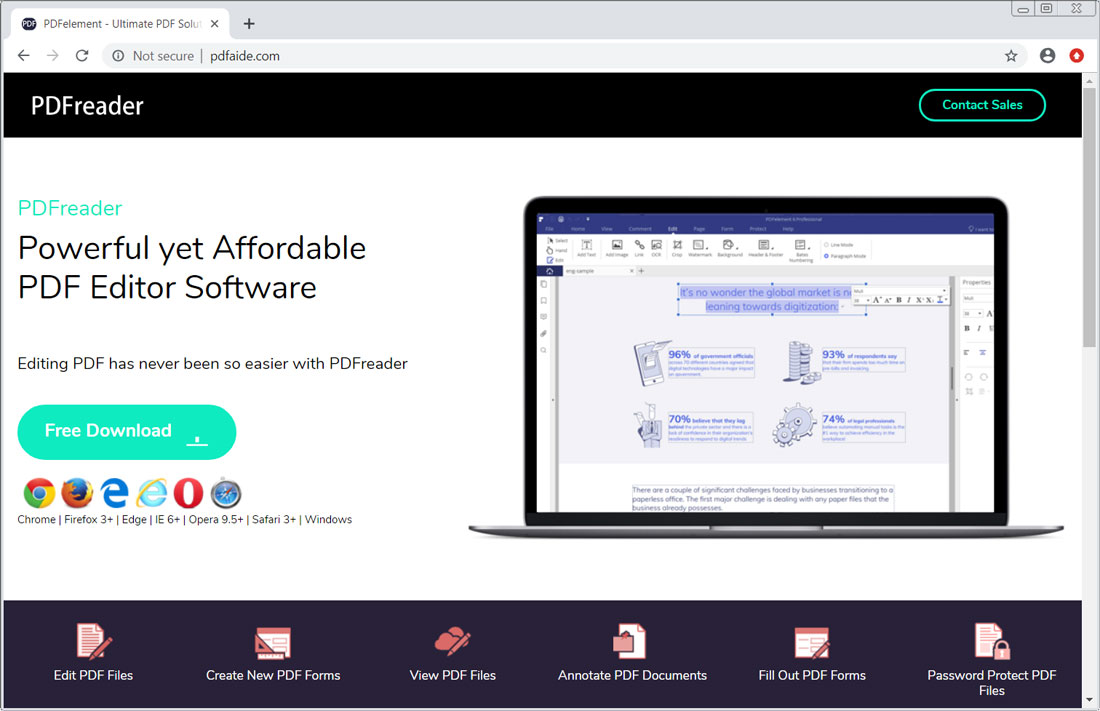This screenshot has height=711, width=1100.
Task: Click the Free Download button
Action: click(127, 432)
